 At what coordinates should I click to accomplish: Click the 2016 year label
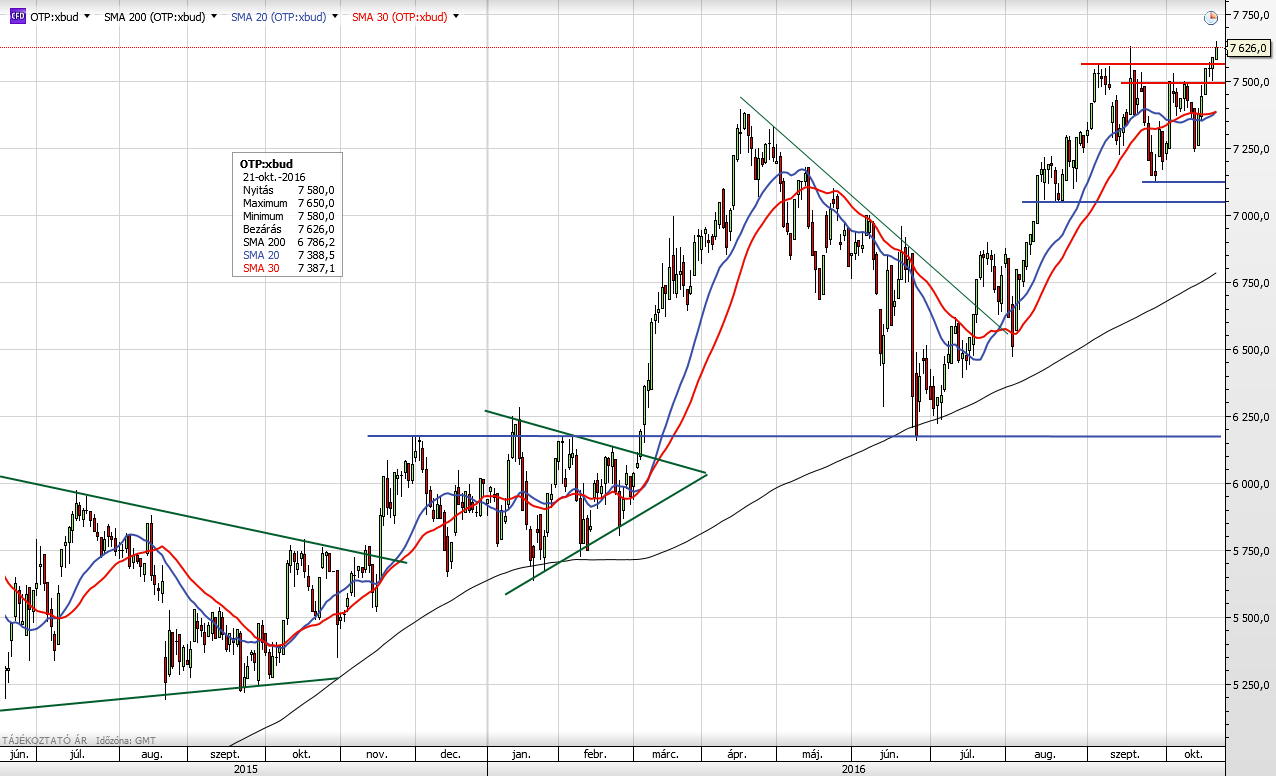pyautogui.click(x=853, y=768)
